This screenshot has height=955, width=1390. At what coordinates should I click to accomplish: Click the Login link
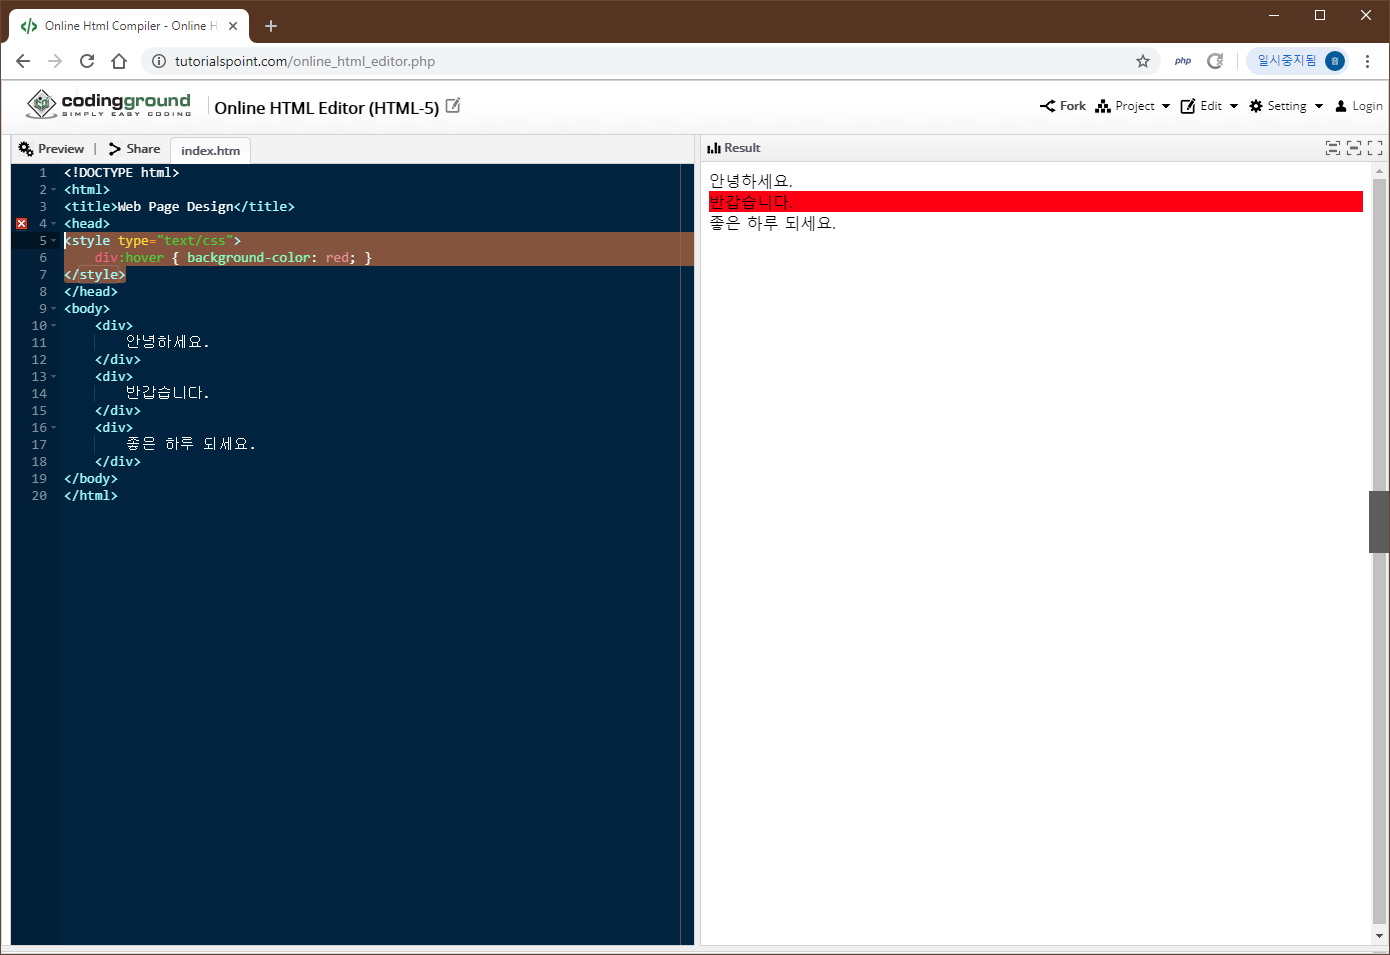[1359, 106]
